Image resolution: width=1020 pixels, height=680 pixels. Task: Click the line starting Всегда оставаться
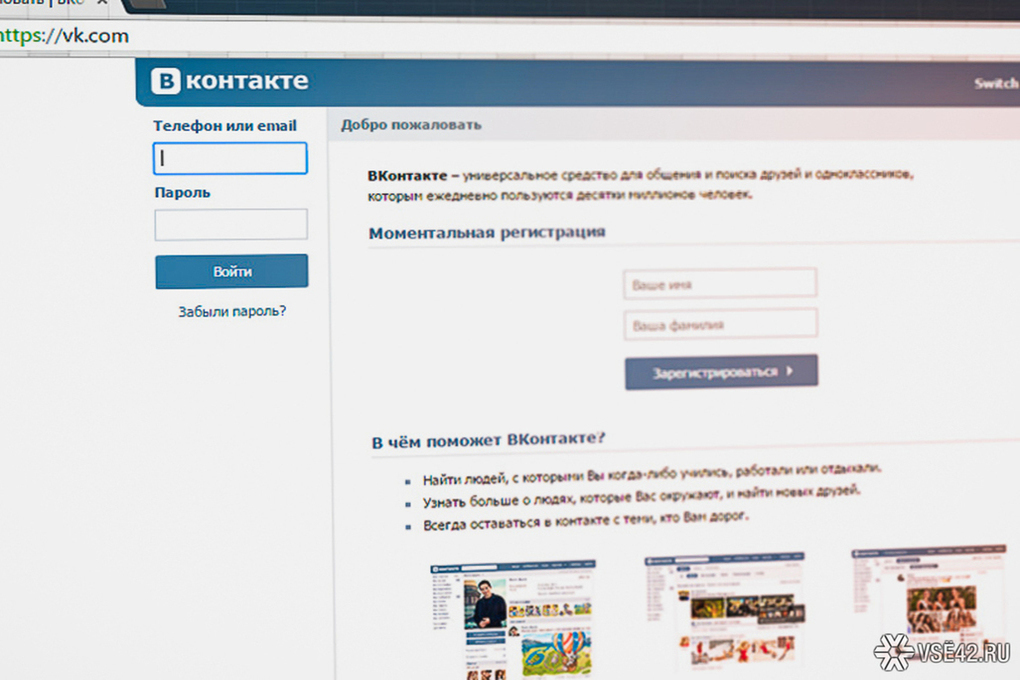click(x=585, y=521)
